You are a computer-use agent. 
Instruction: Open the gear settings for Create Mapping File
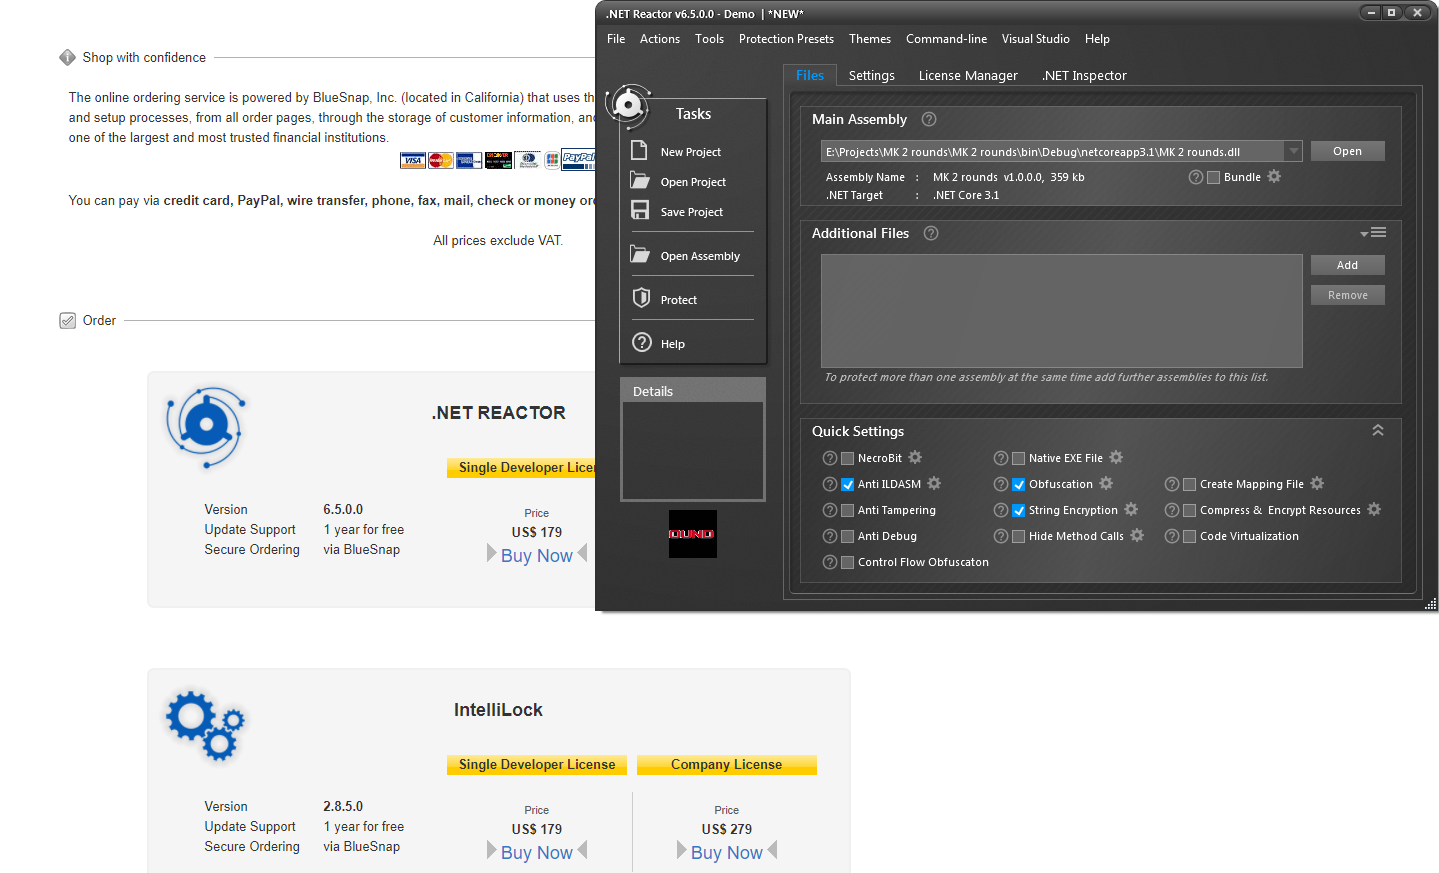(x=1317, y=483)
